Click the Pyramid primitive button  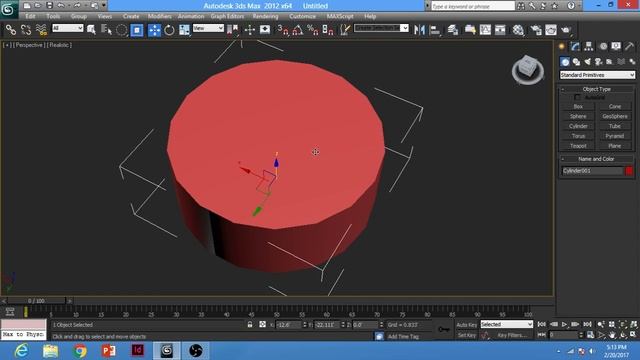click(615, 136)
